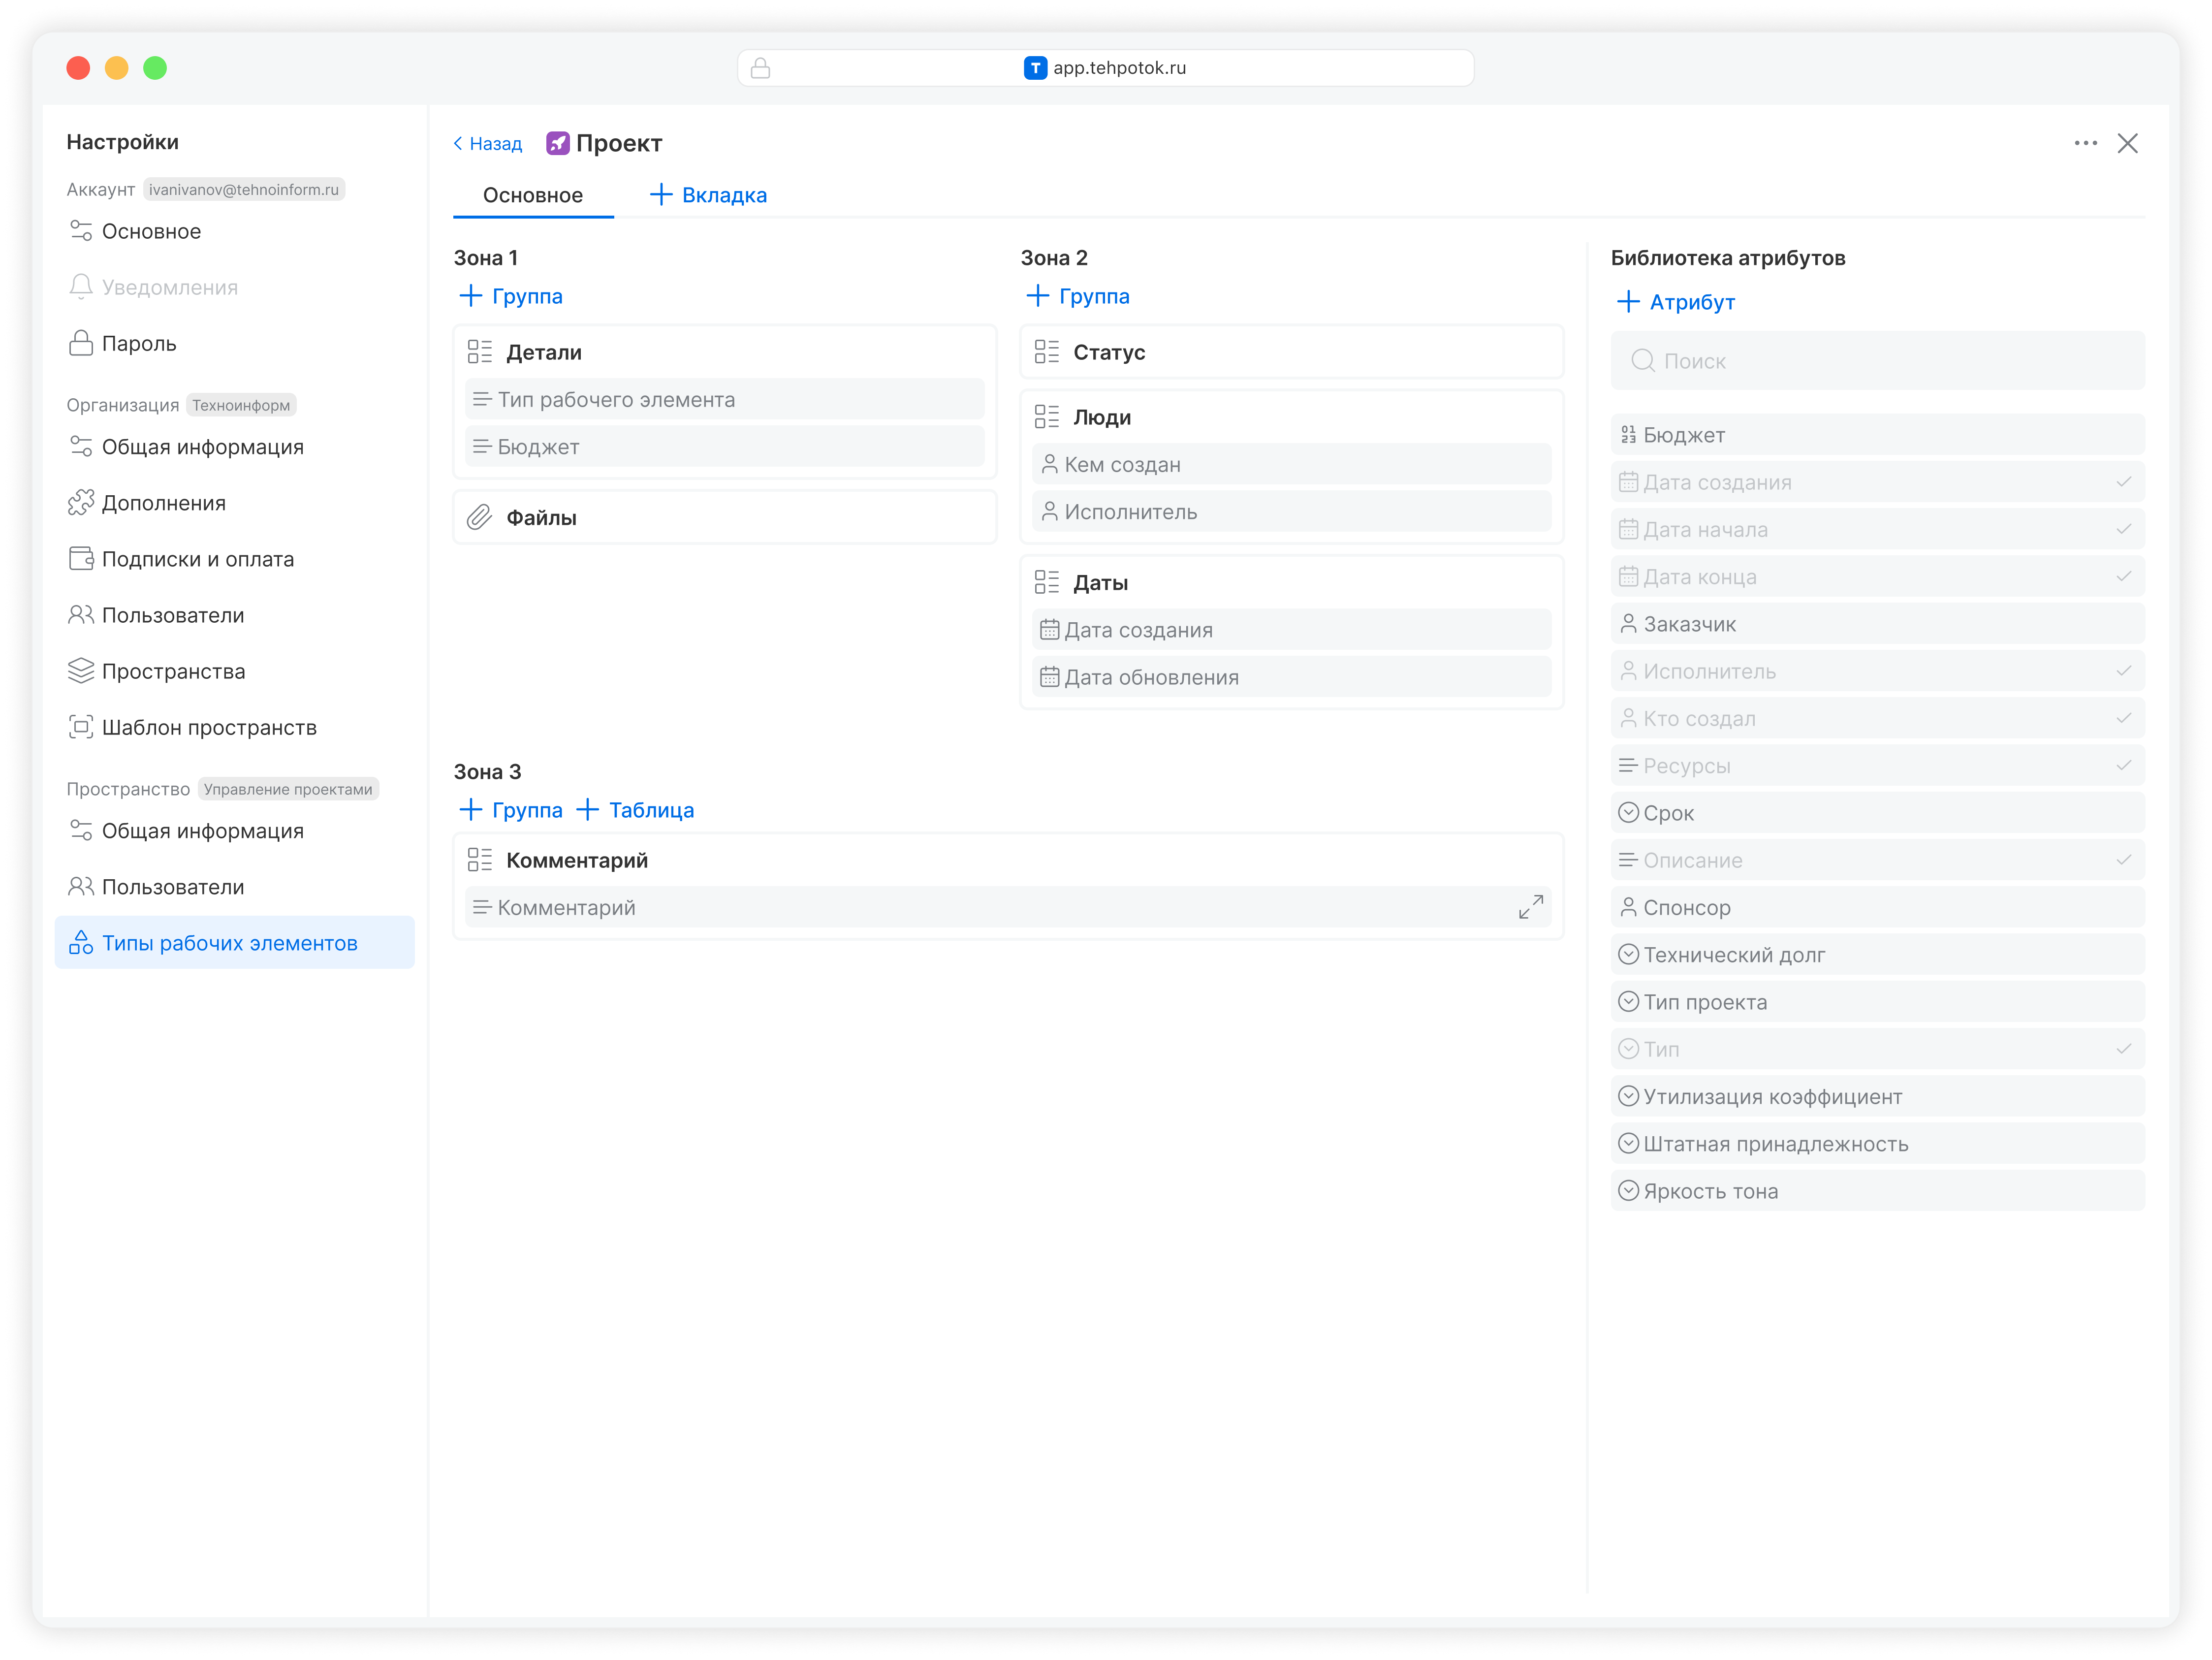Screen dimensions: 2212x1660
Task: Click the Поиск attribute search field
Action: click(1876, 361)
